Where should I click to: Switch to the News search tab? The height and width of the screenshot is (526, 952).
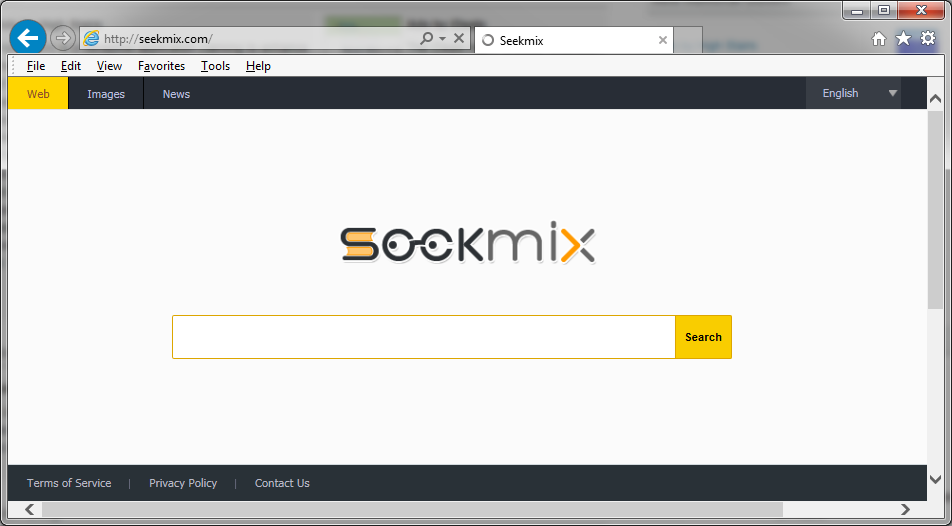(176, 94)
